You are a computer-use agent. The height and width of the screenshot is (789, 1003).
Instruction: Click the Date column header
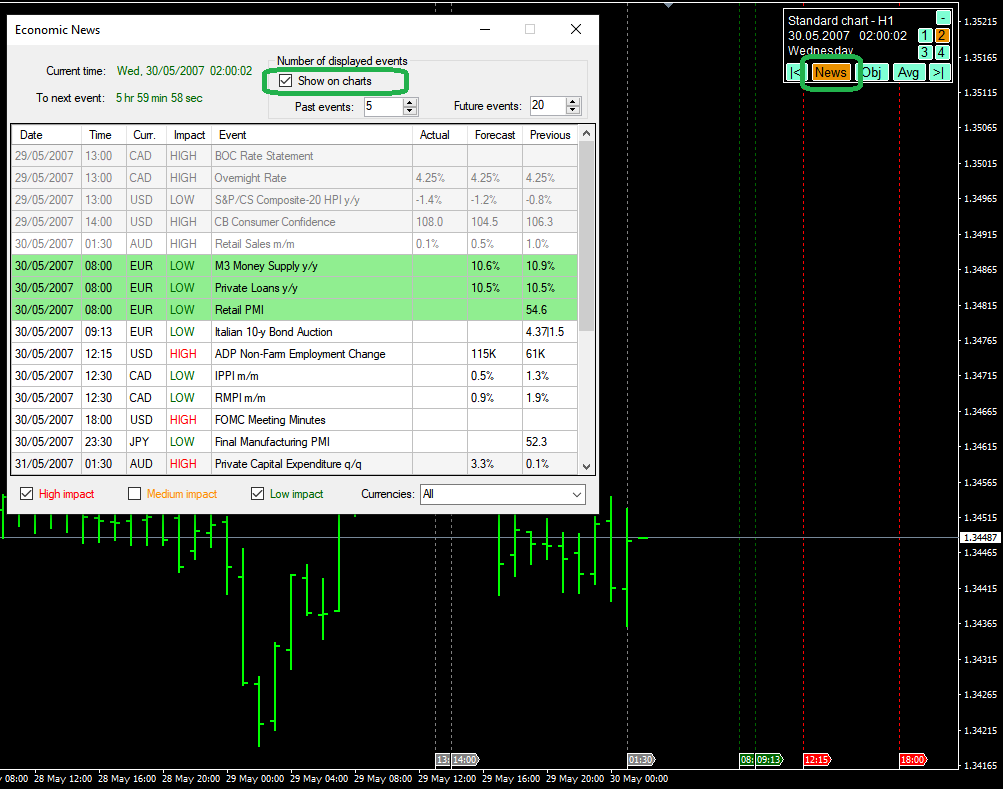coord(46,135)
